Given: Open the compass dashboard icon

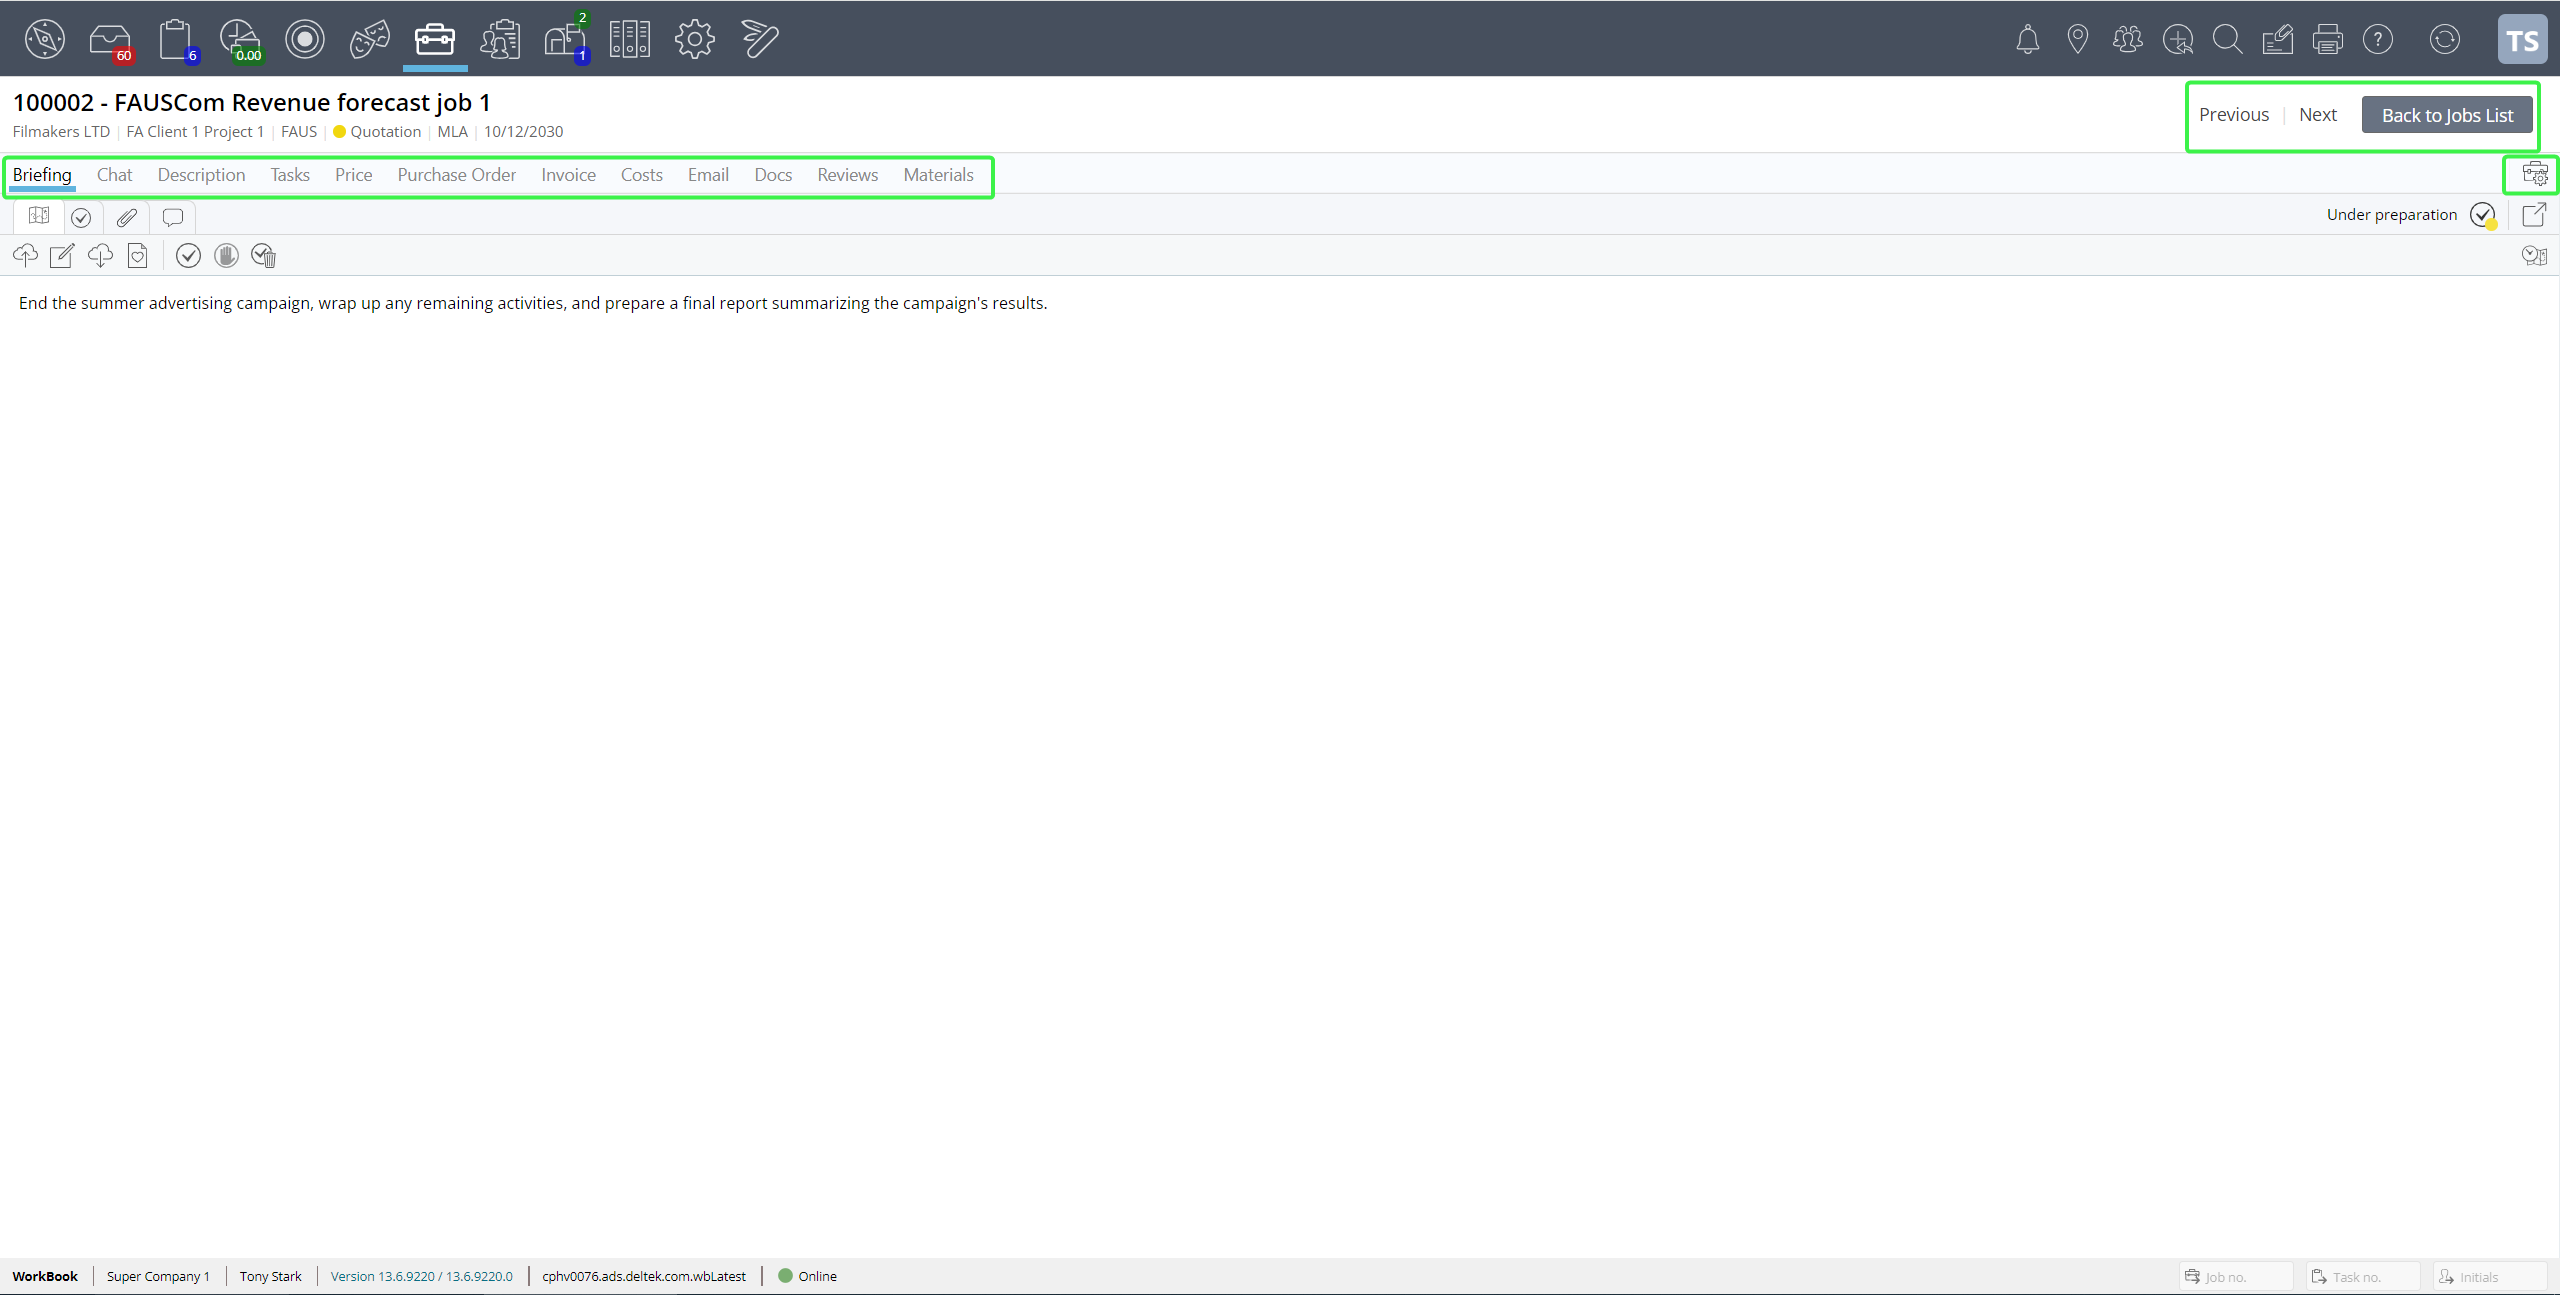Looking at the screenshot, I should (x=44, y=39).
